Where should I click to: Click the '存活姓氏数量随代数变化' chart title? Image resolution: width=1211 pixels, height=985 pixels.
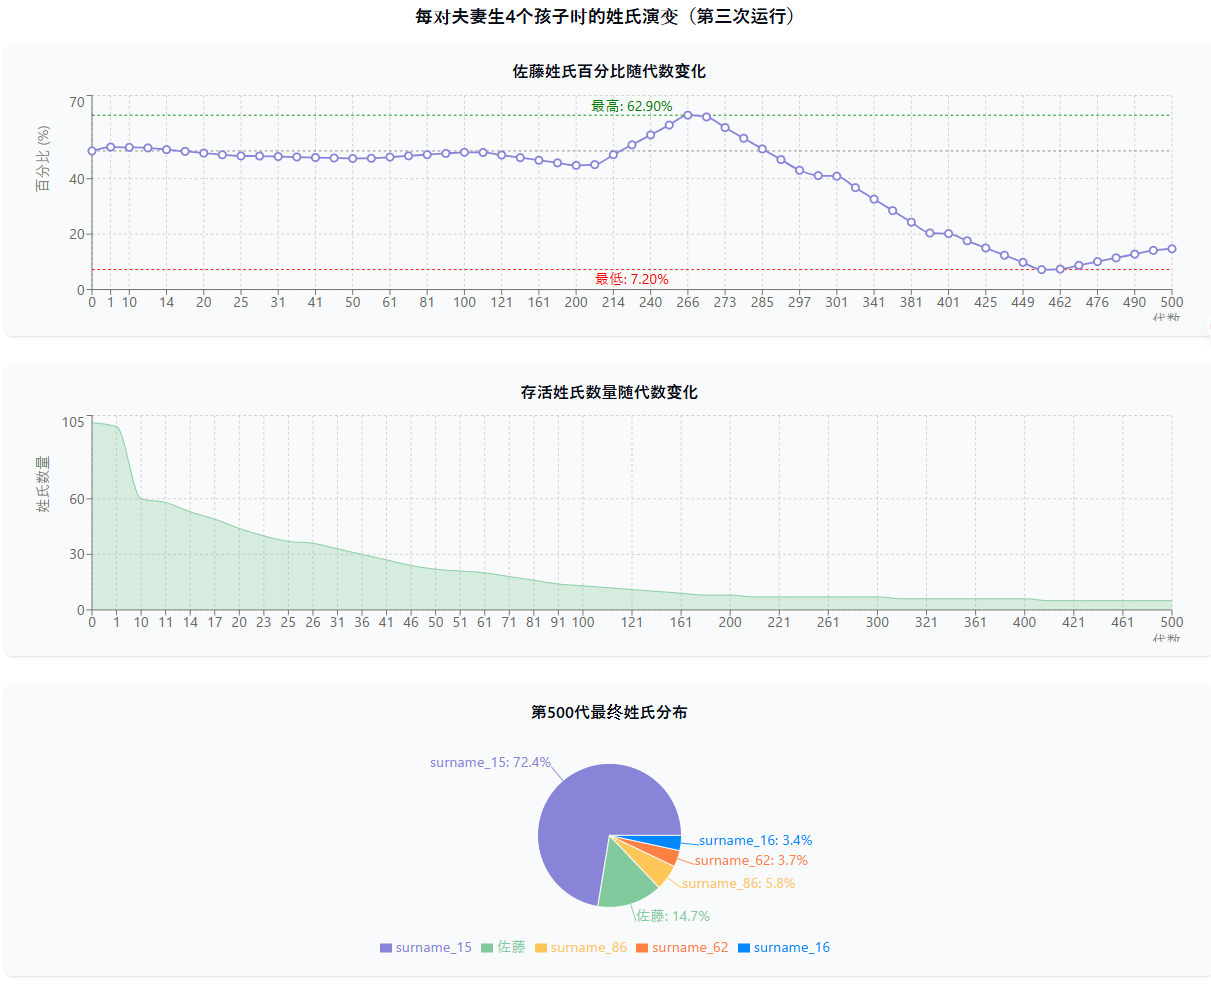609,392
